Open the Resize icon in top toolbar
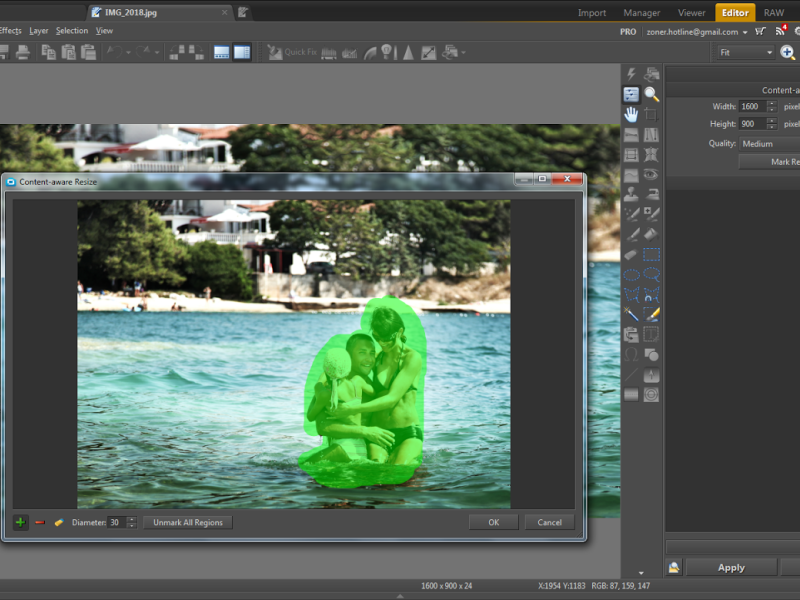The image size is (800, 600). tap(428, 52)
